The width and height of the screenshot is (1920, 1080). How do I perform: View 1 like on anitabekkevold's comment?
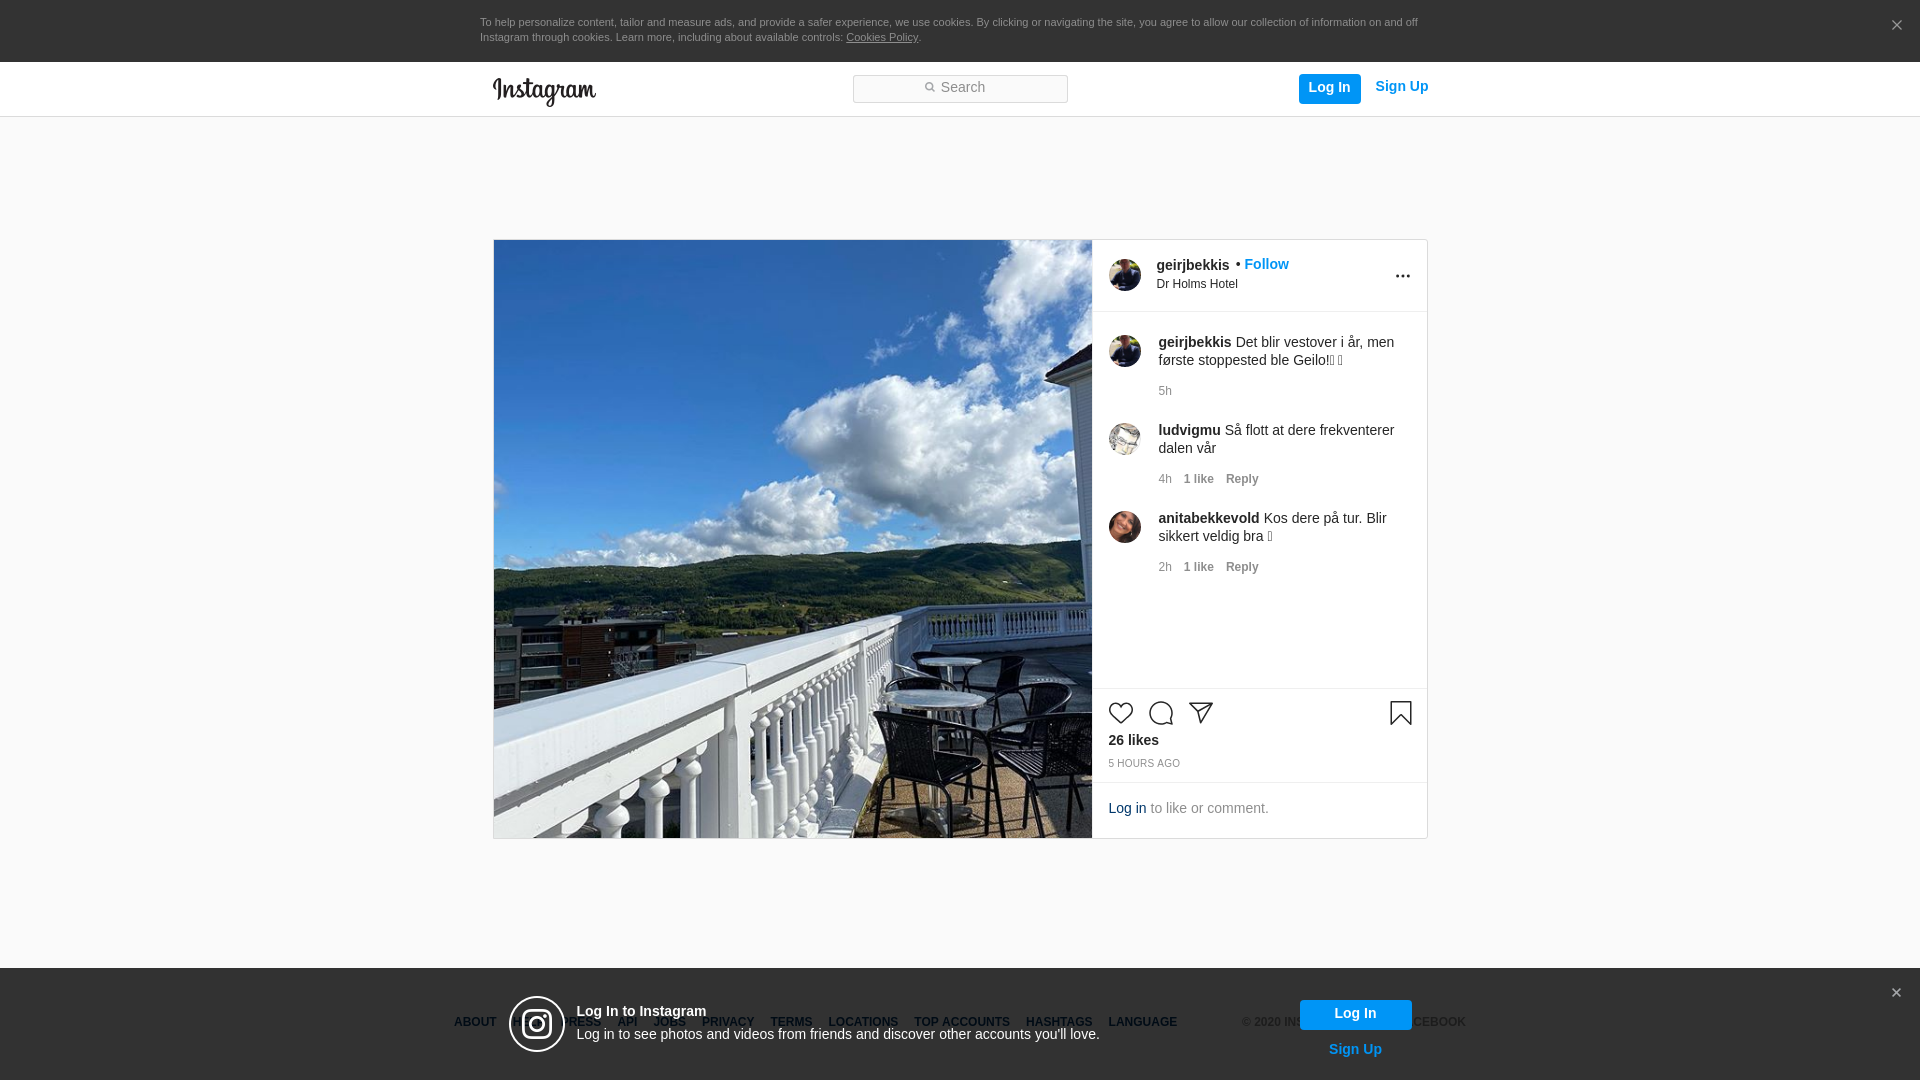point(1198,567)
